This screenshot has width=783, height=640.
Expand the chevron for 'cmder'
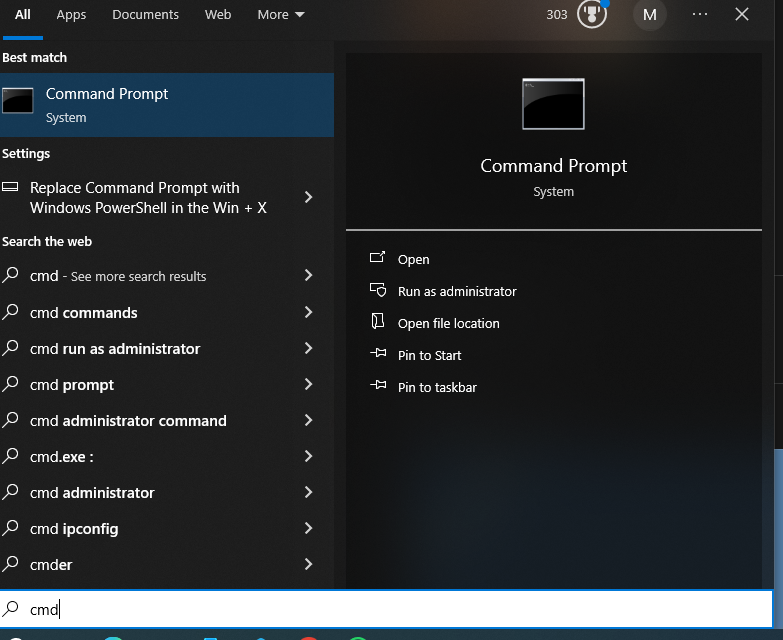point(309,564)
